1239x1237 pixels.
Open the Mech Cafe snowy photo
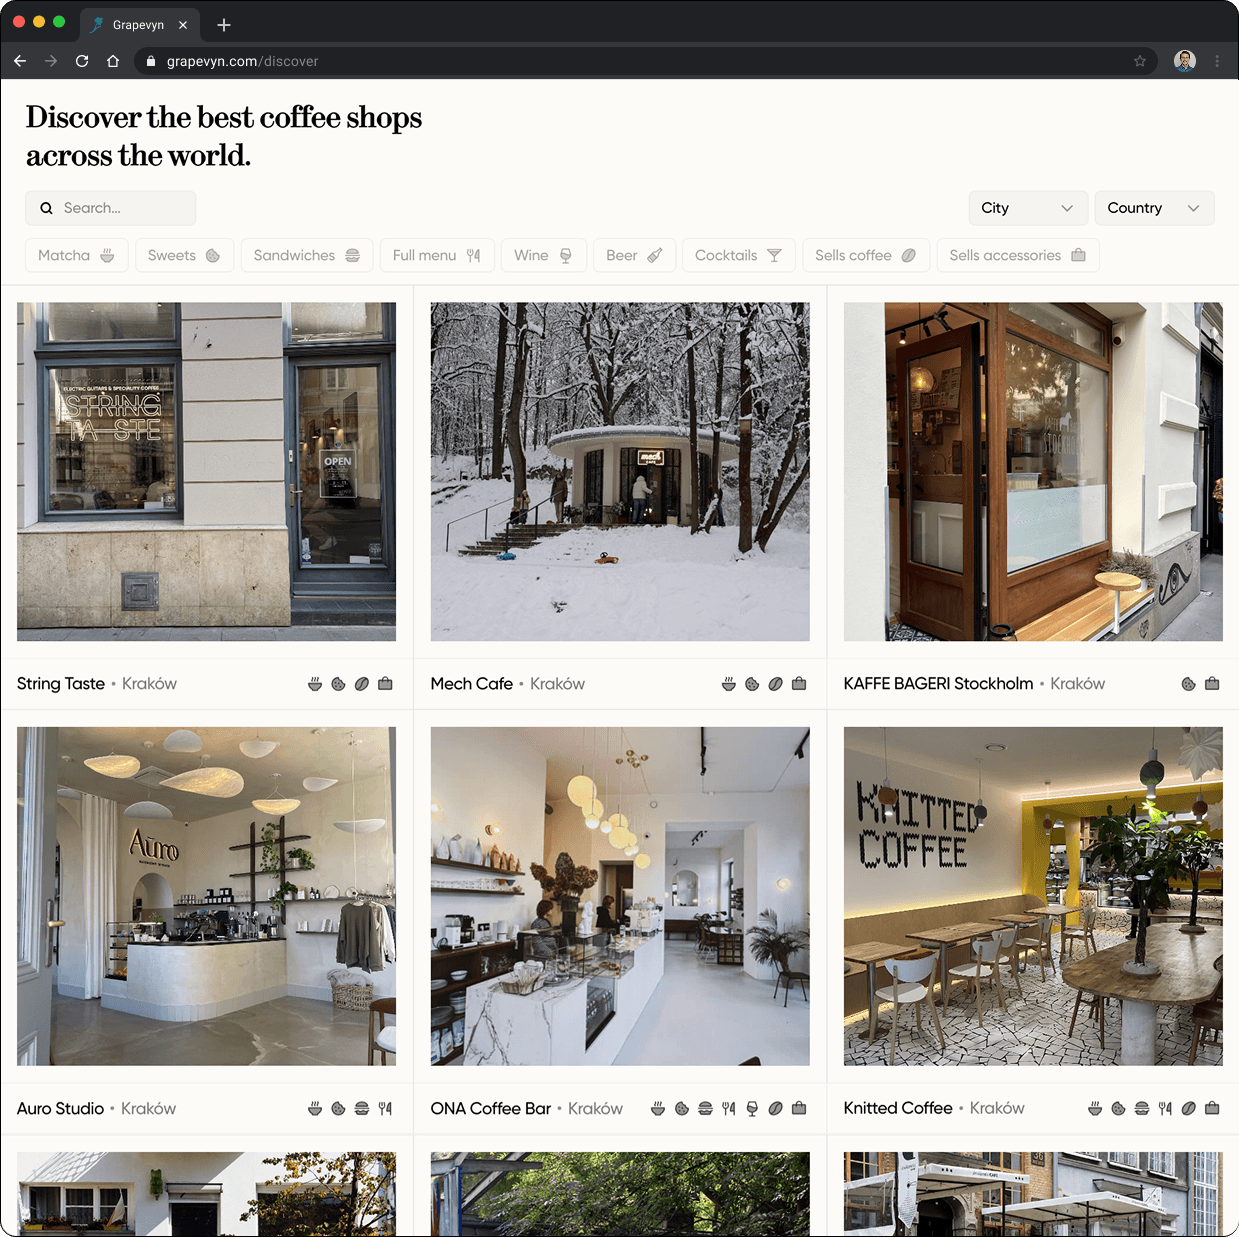tap(620, 472)
